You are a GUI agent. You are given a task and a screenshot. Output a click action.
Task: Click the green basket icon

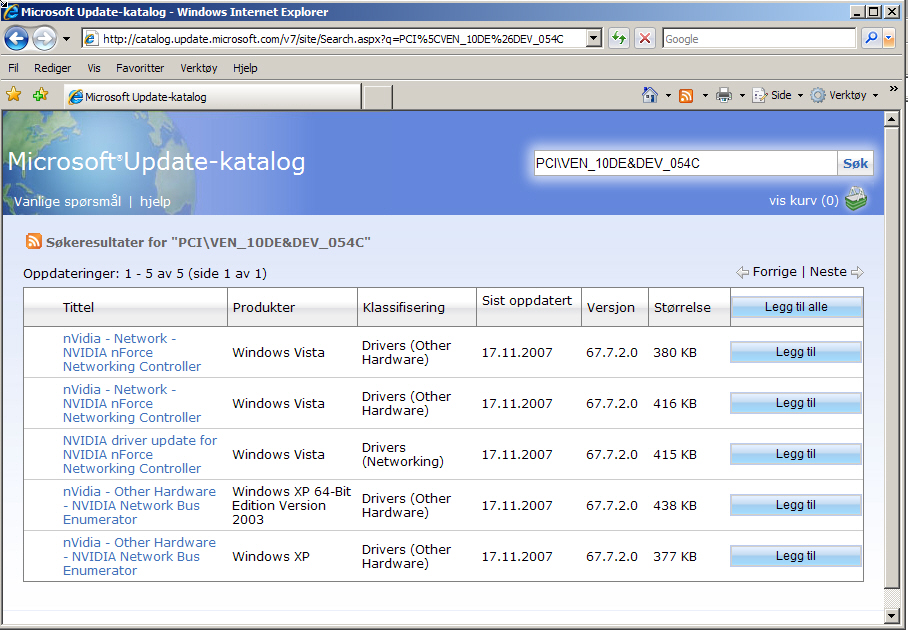tap(856, 199)
